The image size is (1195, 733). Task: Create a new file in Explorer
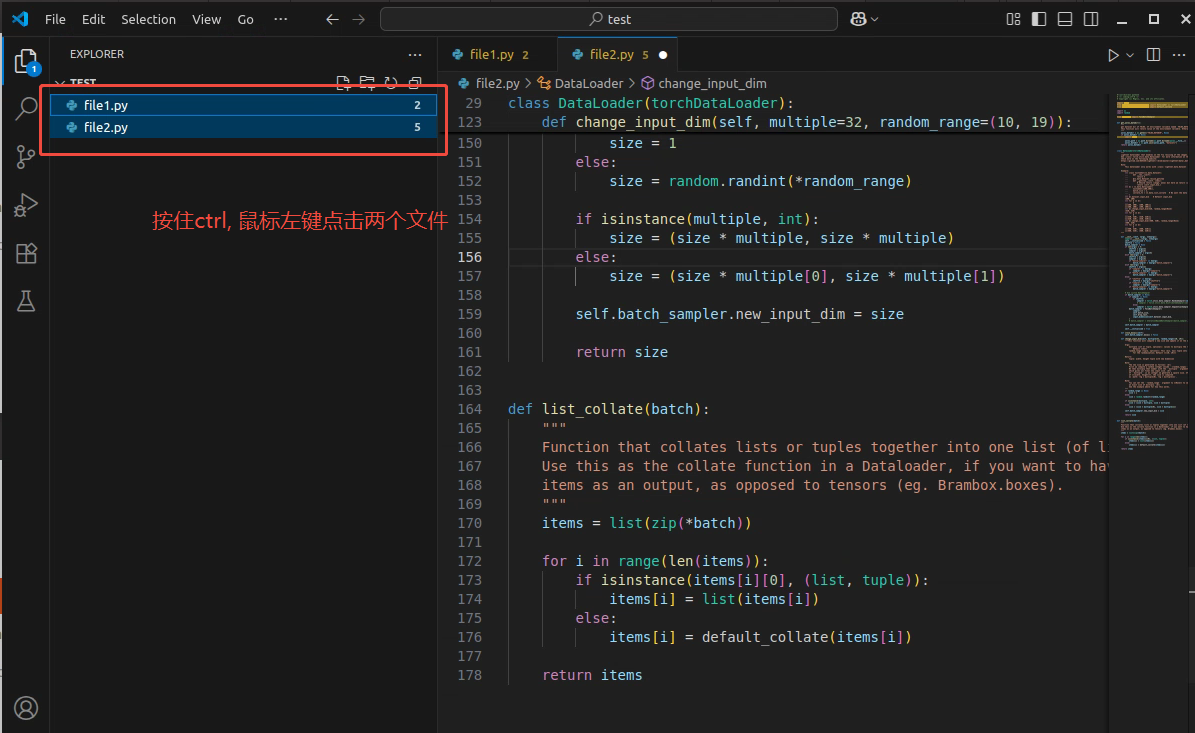(x=344, y=83)
